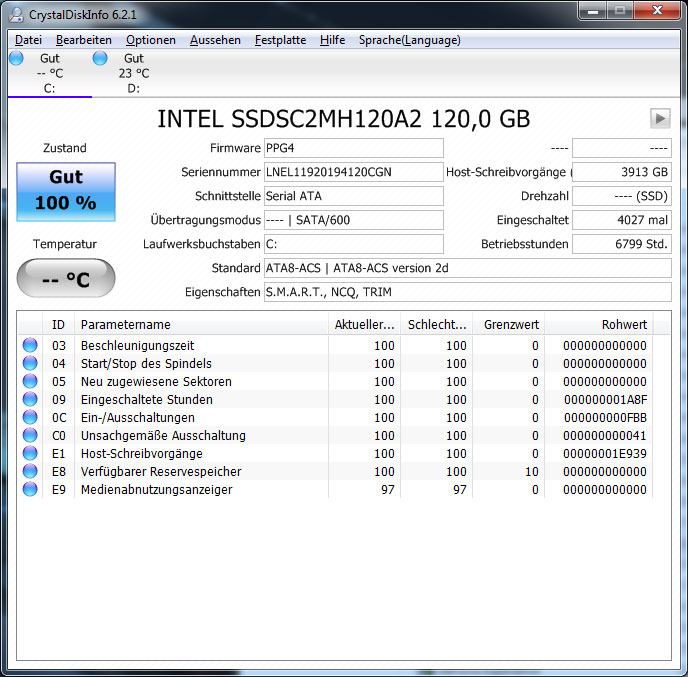Click the Rohwert column header
The width and height of the screenshot is (688, 677).
click(x=599, y=324)
